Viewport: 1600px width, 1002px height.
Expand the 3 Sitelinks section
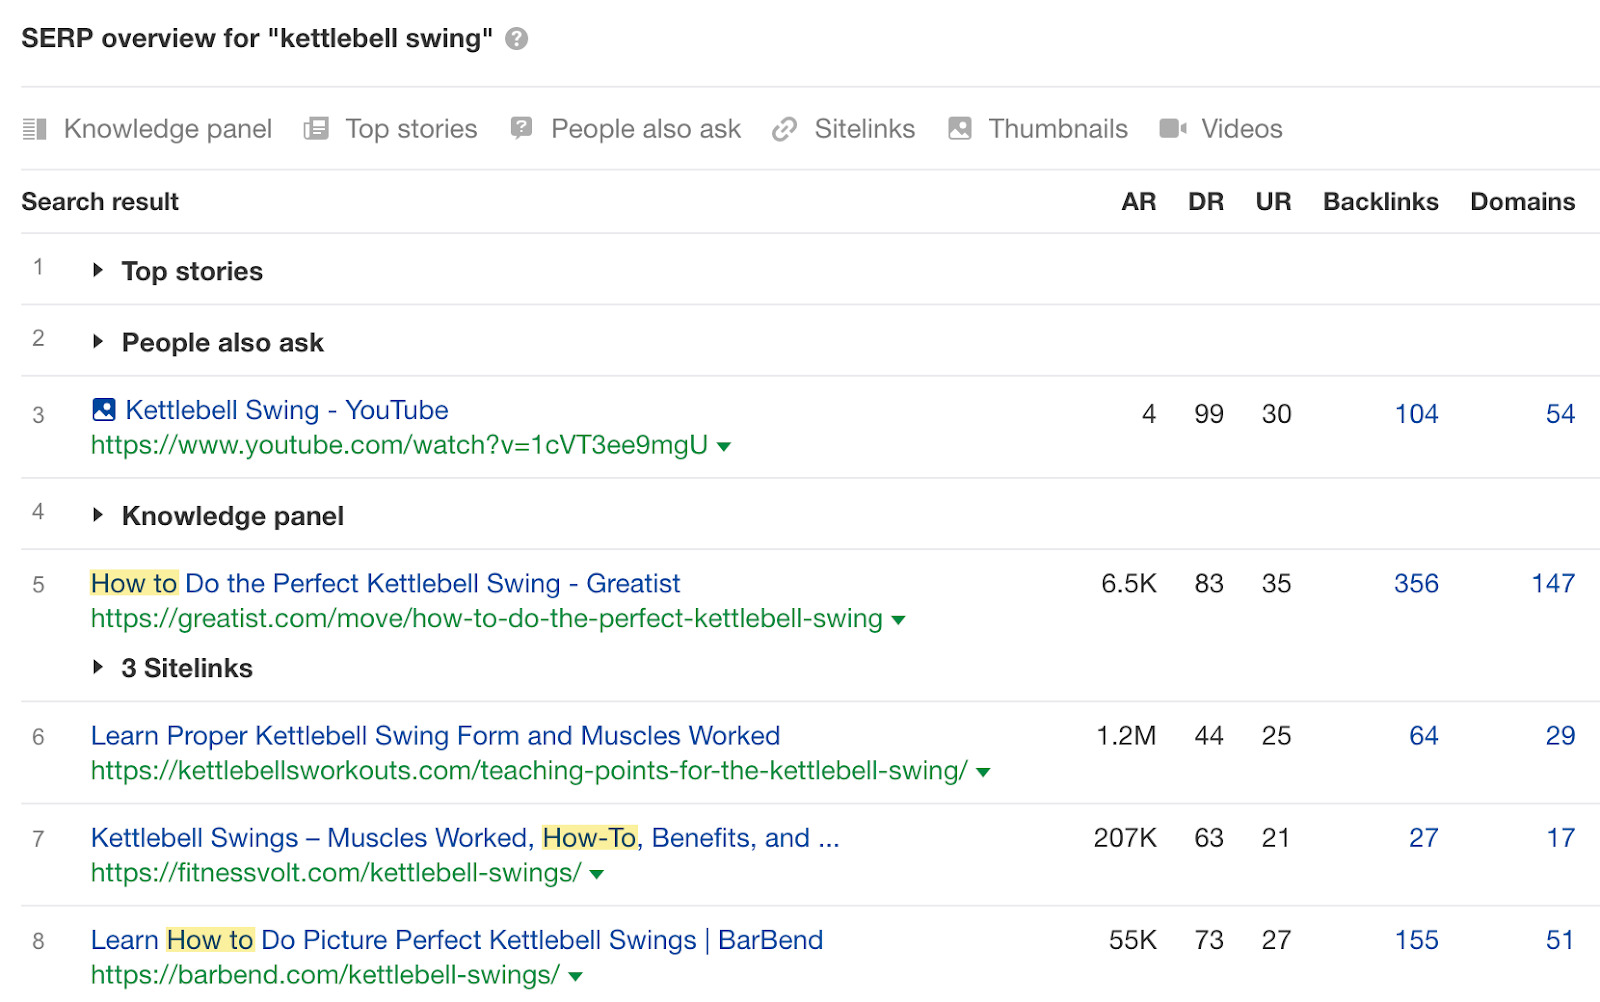click(98, 667)
